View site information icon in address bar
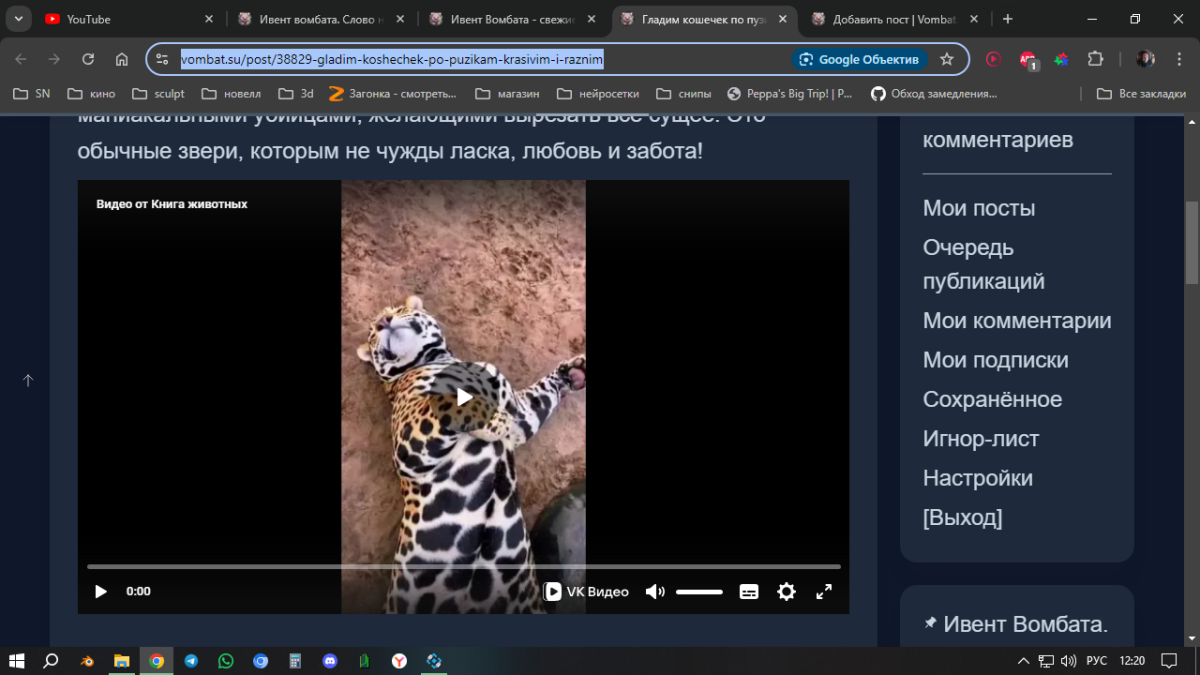The width and height of the screenshot is (1200, 675). click(x=163, y=59)
